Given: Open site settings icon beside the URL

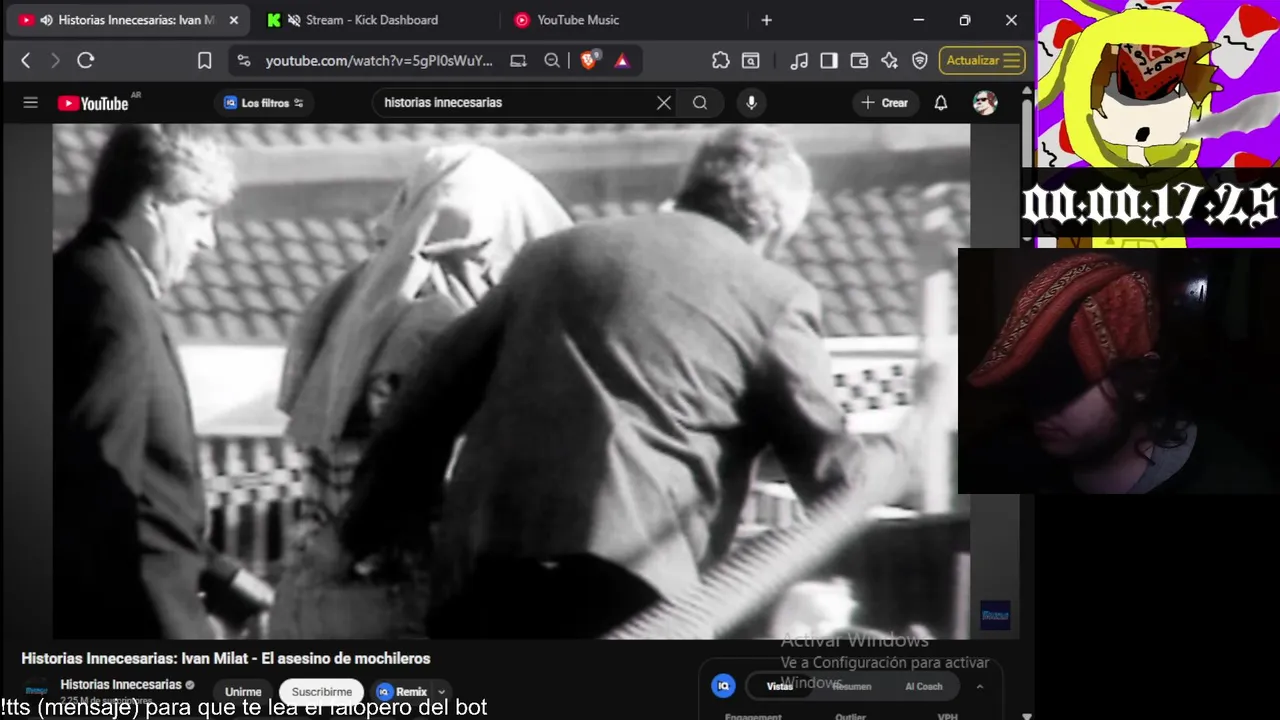Looking at the screenshot, I should (244, 61).
